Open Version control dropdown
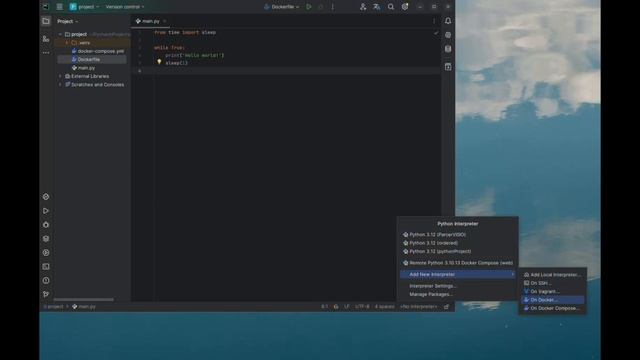This screenshot has width=640, height=360. [125, 7]
